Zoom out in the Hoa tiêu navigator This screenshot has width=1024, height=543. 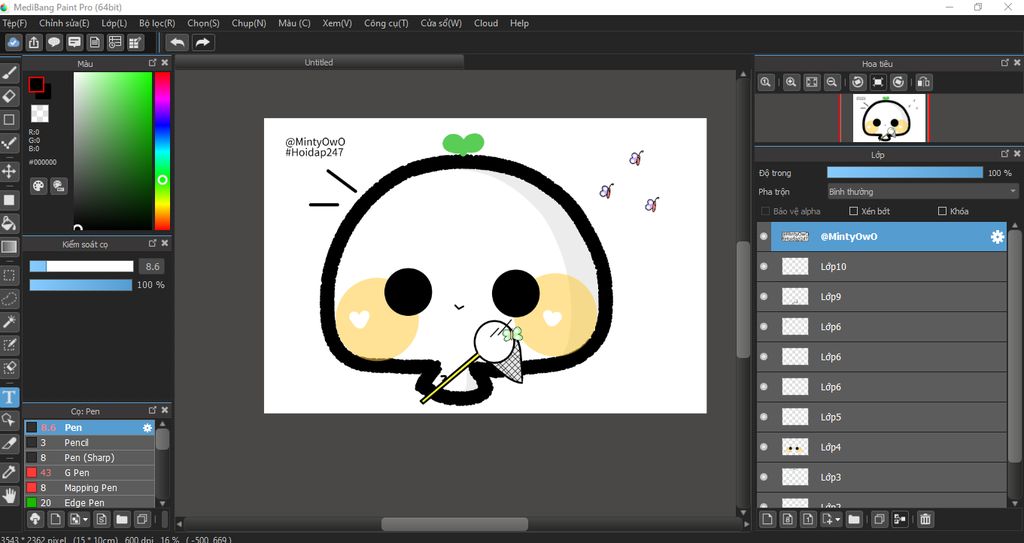(831, 82)
